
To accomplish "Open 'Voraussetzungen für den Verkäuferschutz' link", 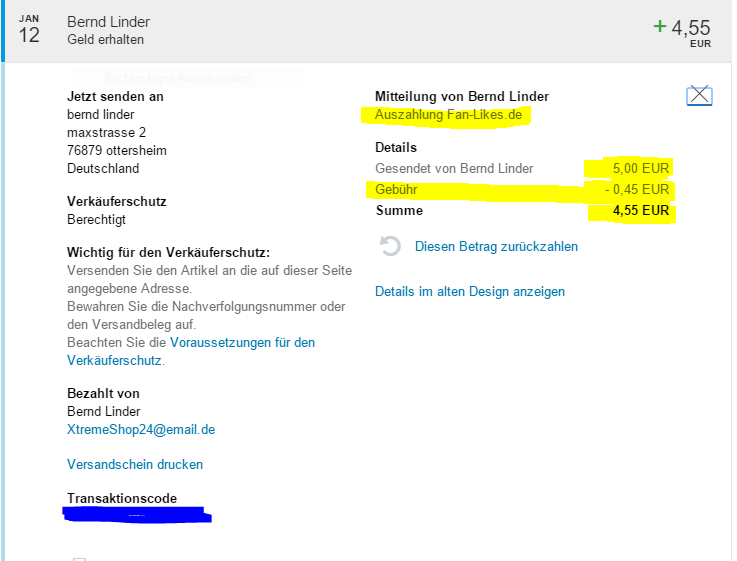I will click(242, 343).
